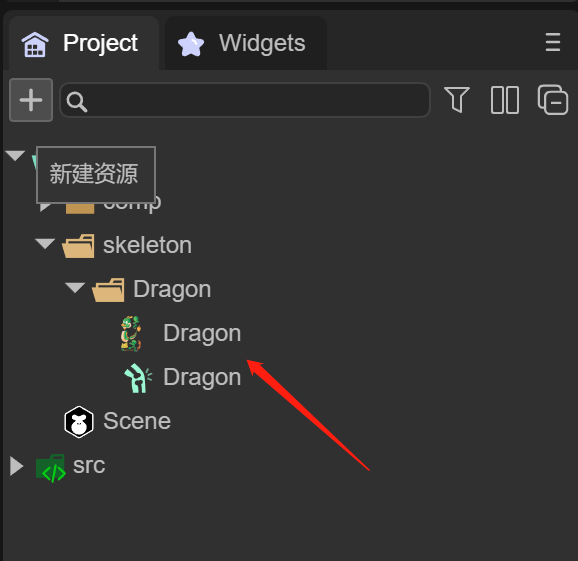
Task: Click the collapse all icon
Action: click(x=553, y=100)
